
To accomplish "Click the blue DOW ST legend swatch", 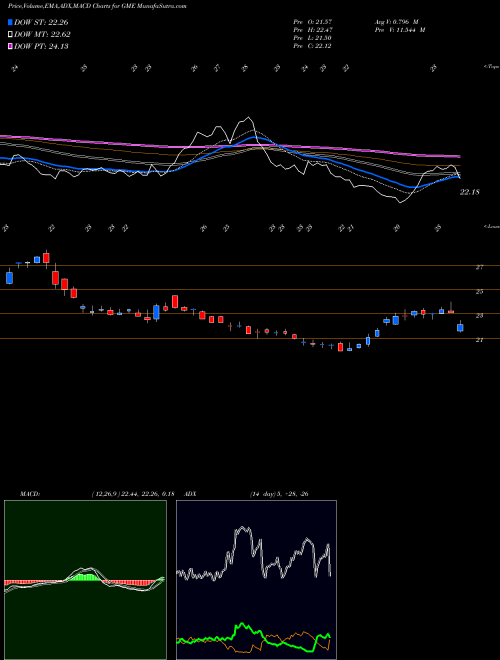I will 10,22.
